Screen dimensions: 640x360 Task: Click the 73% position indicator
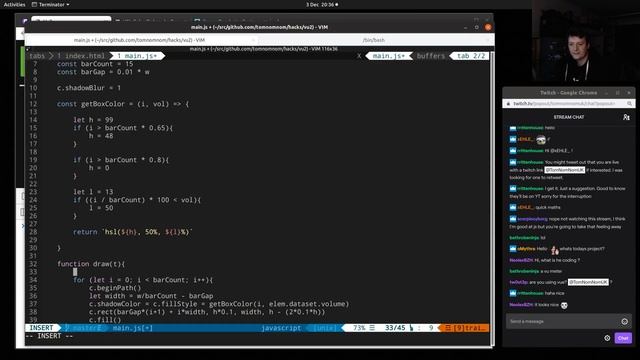coord(359,328)
